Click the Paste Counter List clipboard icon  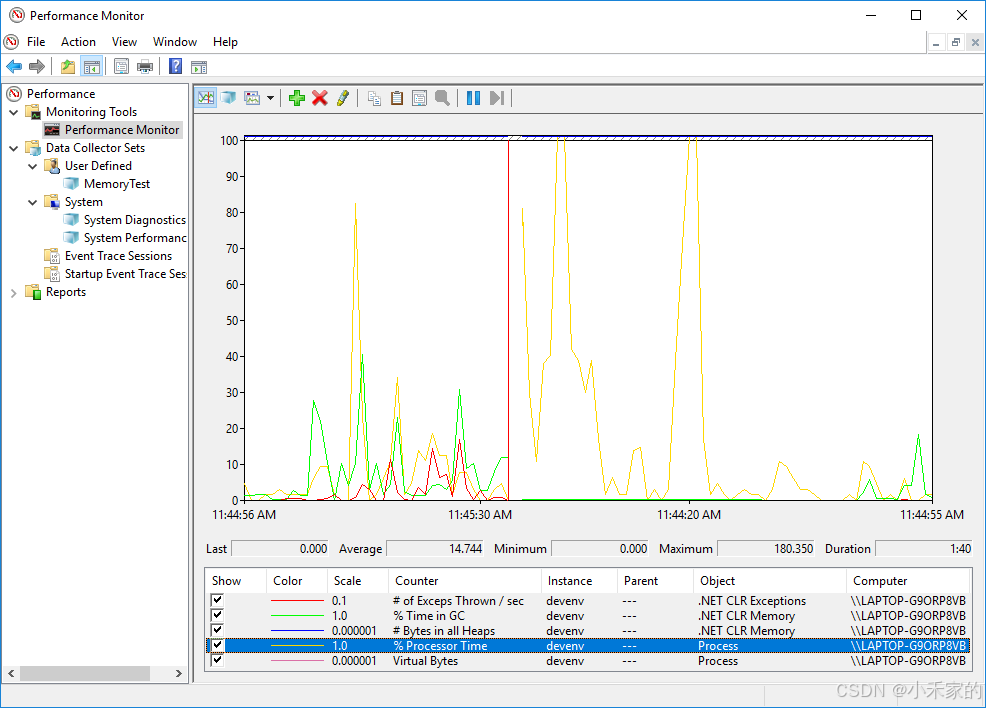point(397,98)
